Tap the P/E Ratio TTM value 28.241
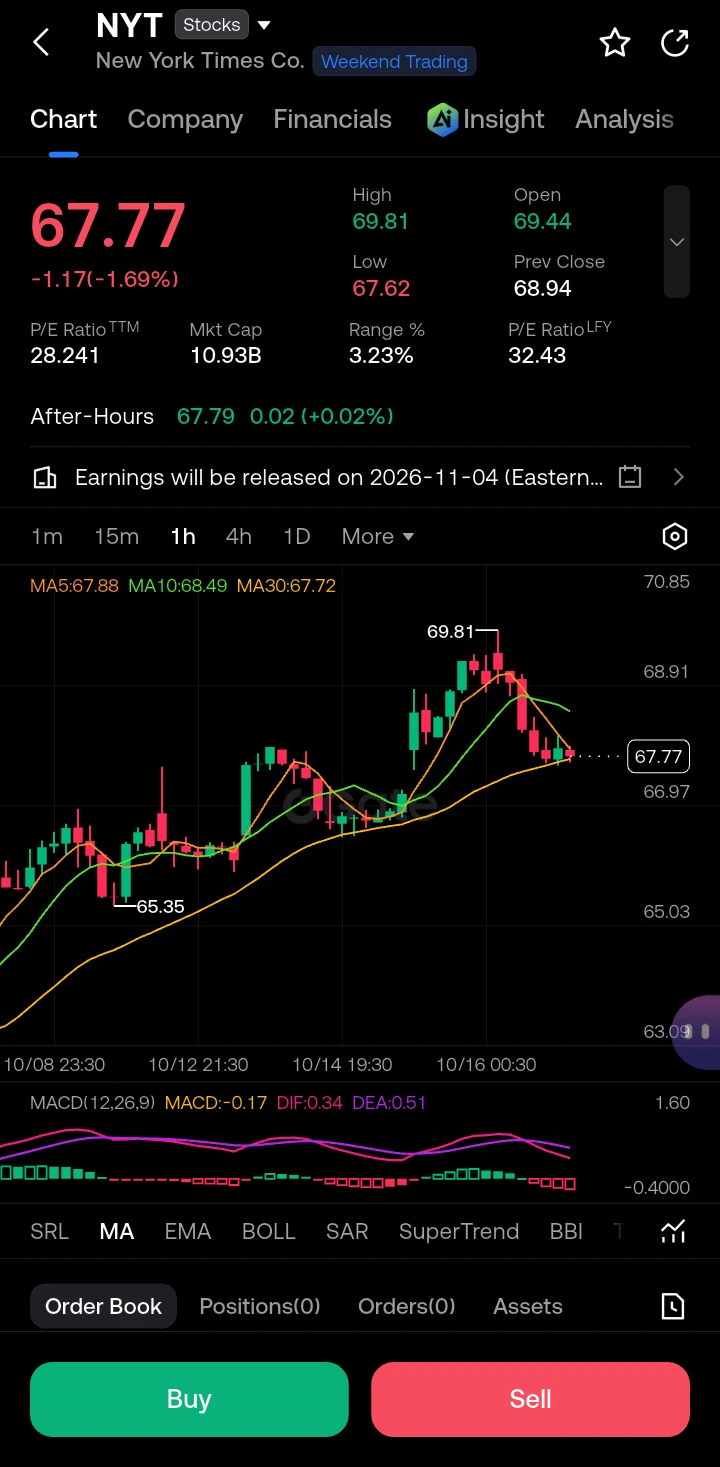Image resolution: width=720 pixels, height=1467 pixels. point(65,355)
